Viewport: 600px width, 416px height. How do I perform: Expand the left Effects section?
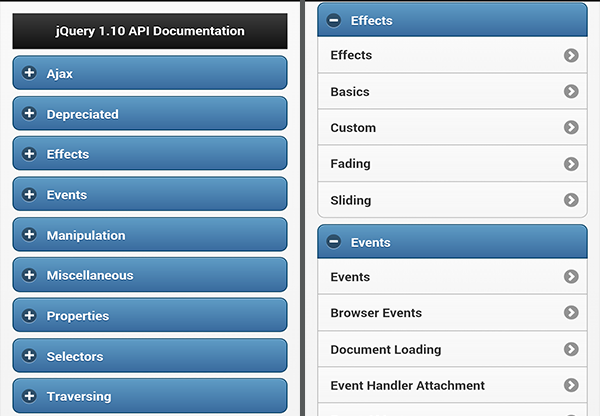coord(150,154)
